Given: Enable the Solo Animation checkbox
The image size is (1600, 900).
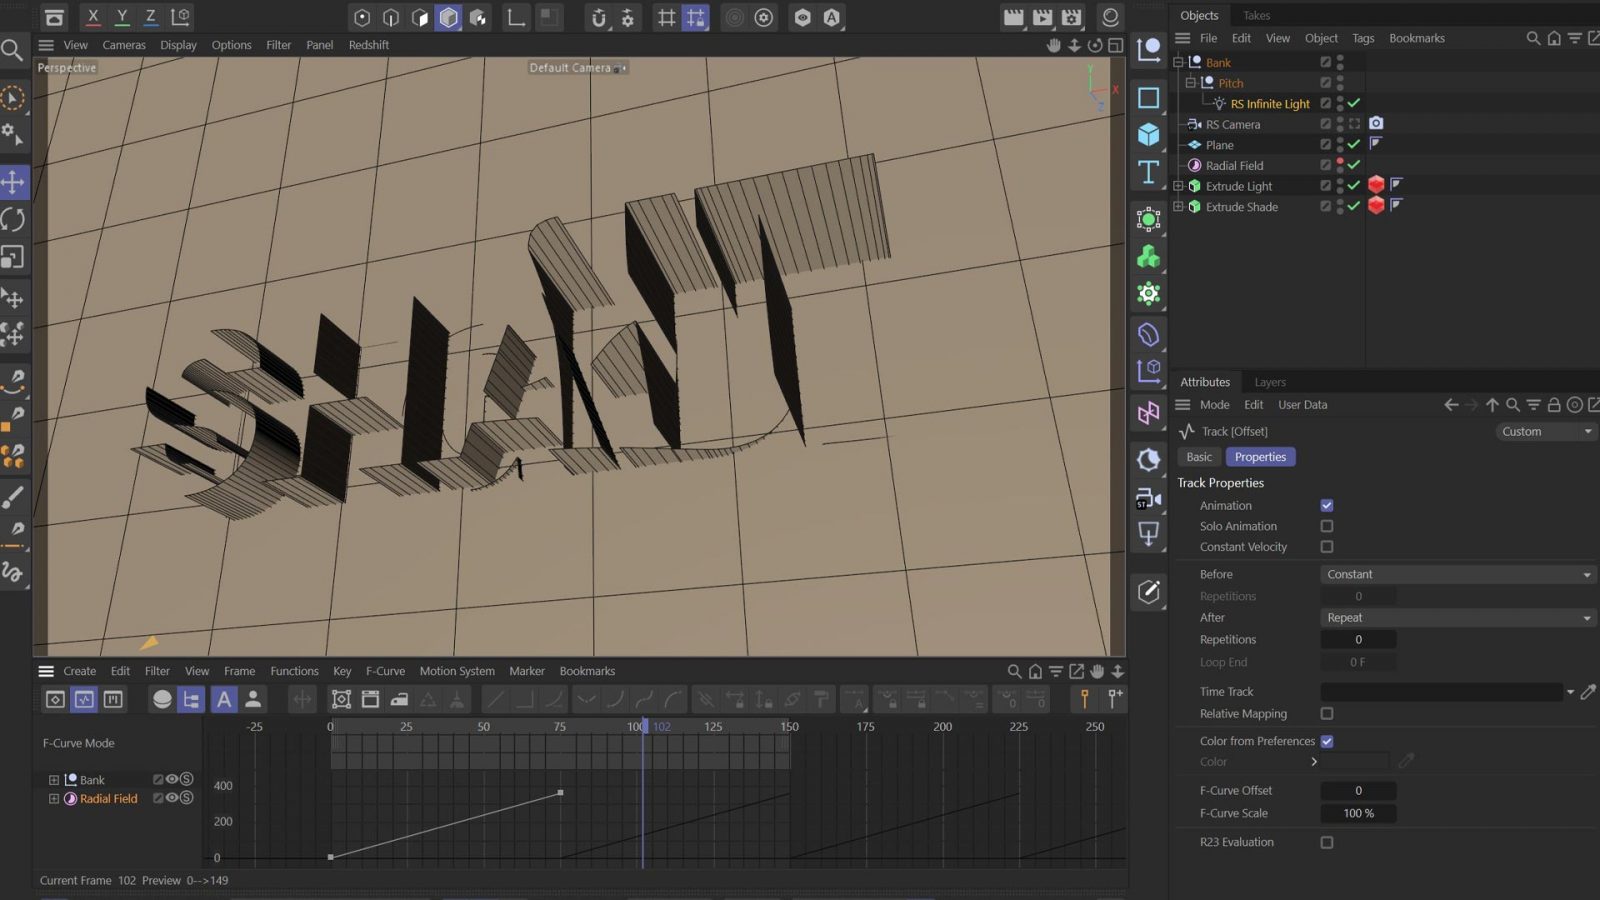Looking at the screenshot, I should pyautogui.click(x=1327, y=525).
